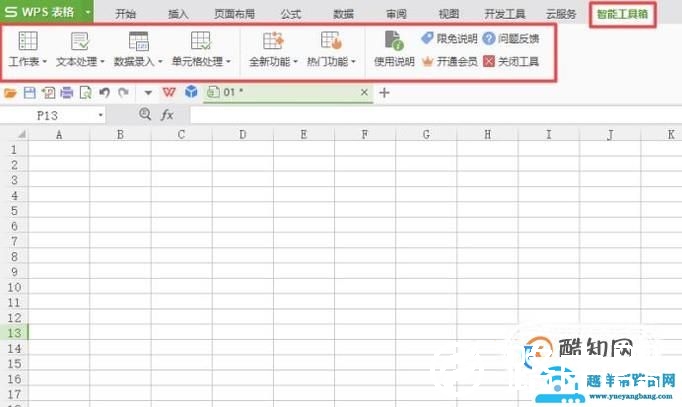Save the document with the floppy icon
Screen dimensions: 682x407
pyautogui.click(x=30, y=93)
